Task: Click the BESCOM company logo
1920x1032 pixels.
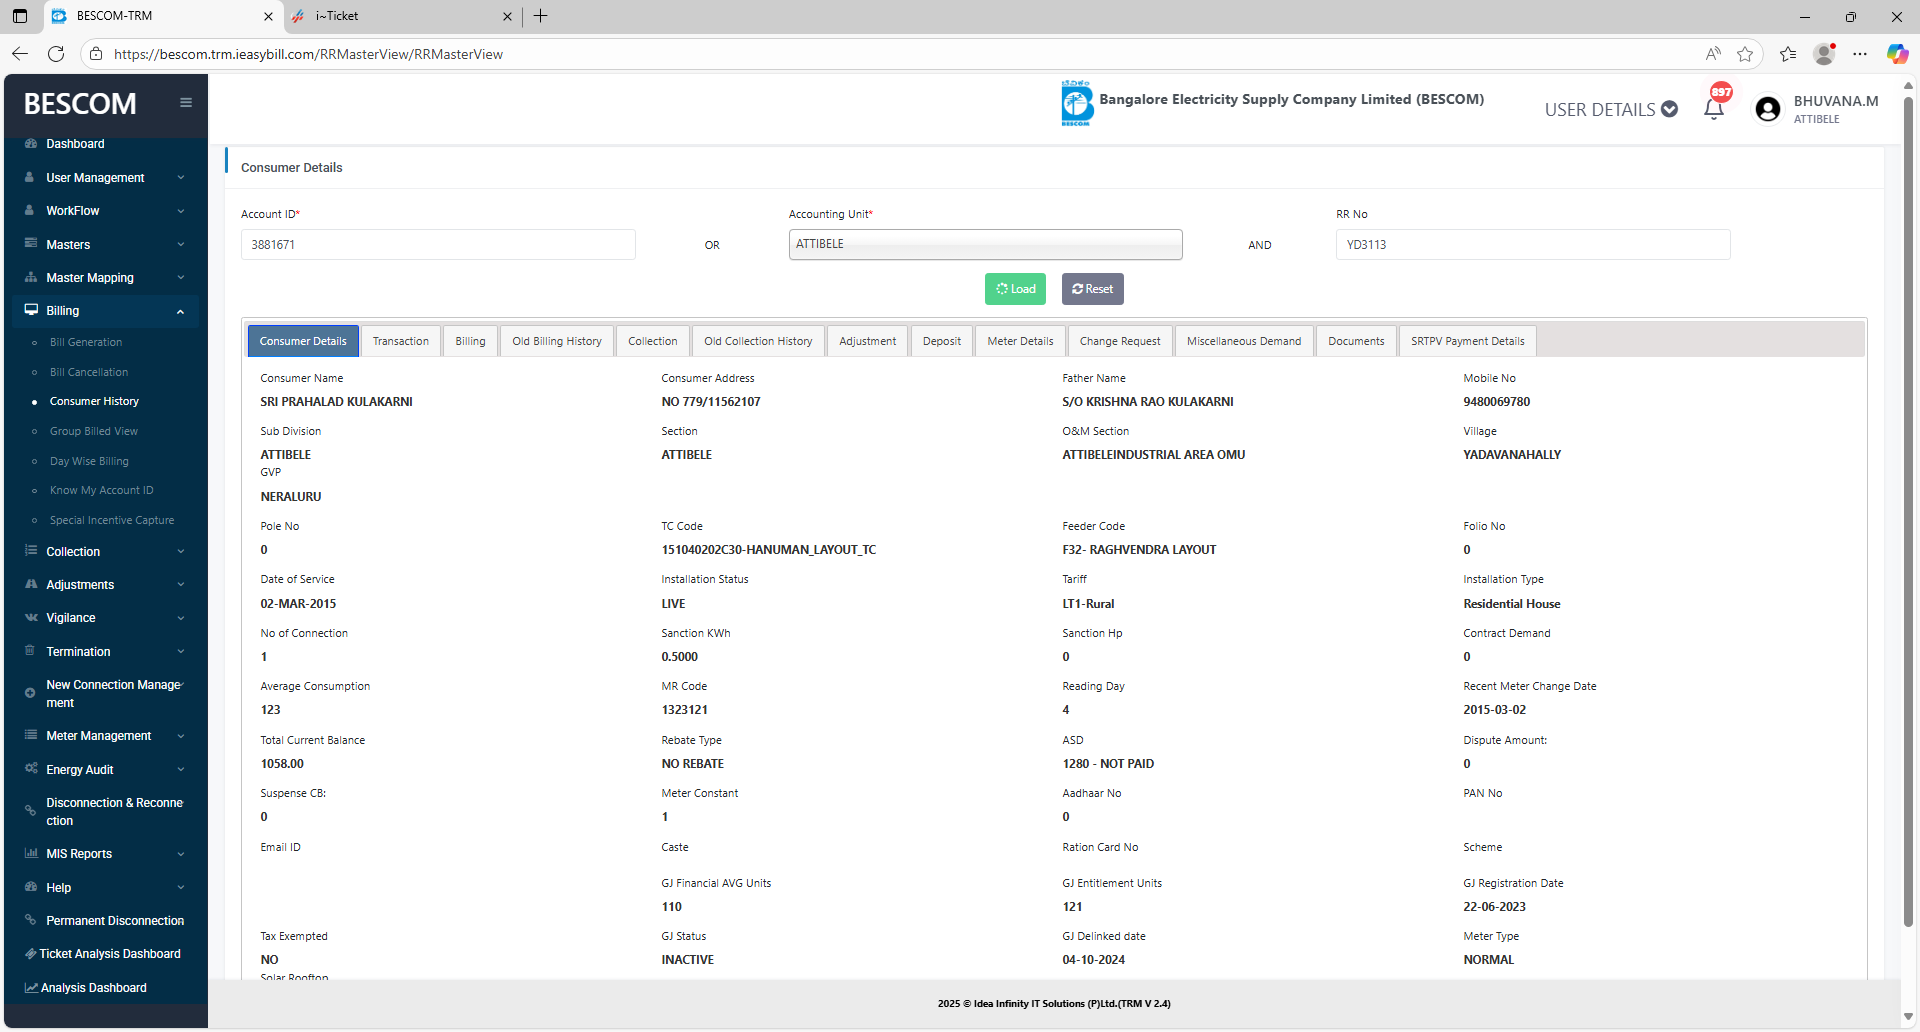Action: [x=1077, y=102]
